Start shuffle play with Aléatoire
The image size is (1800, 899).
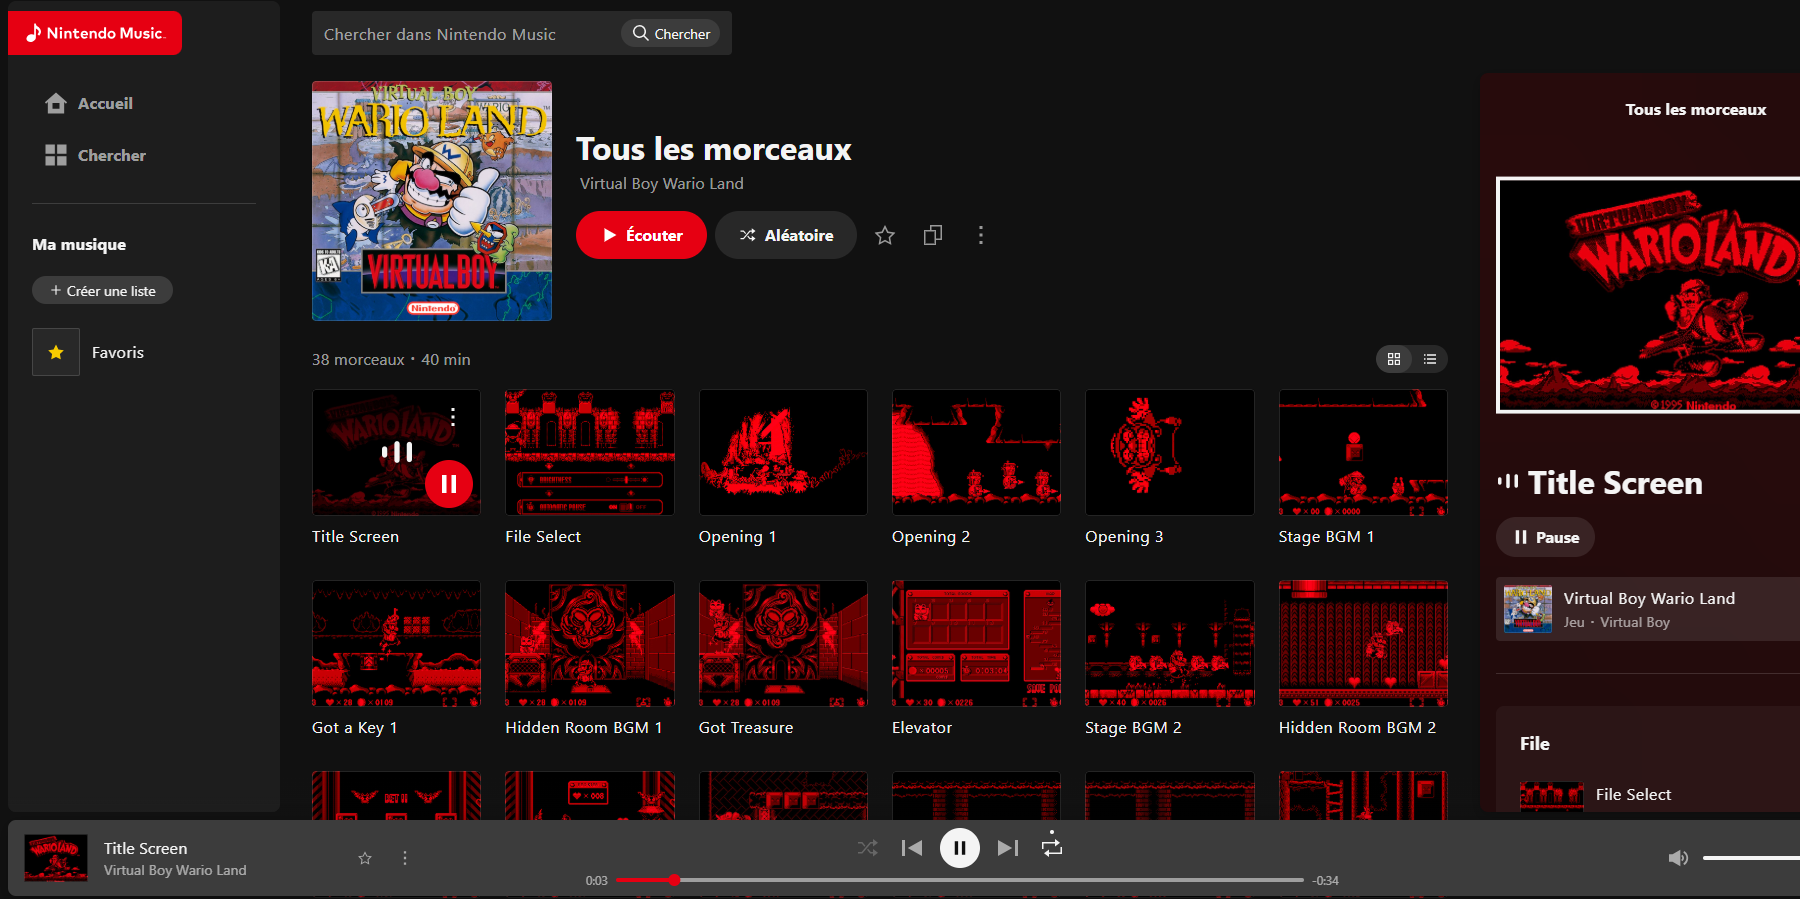786,235
